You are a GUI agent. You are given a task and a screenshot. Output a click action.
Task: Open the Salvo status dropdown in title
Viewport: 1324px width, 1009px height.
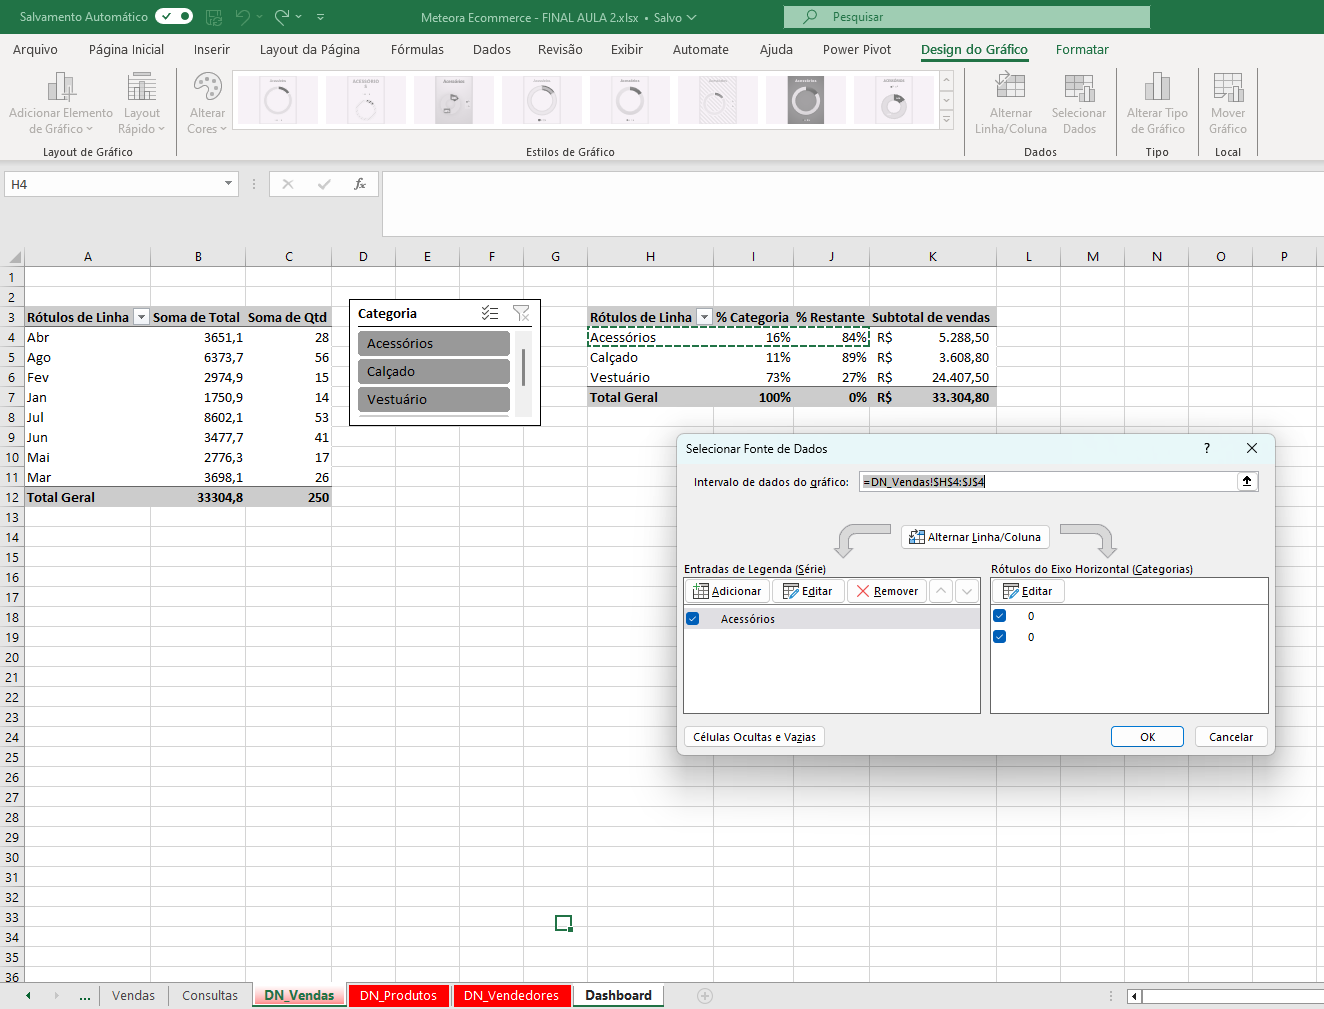pyautogui.click(x=675, y=17)
